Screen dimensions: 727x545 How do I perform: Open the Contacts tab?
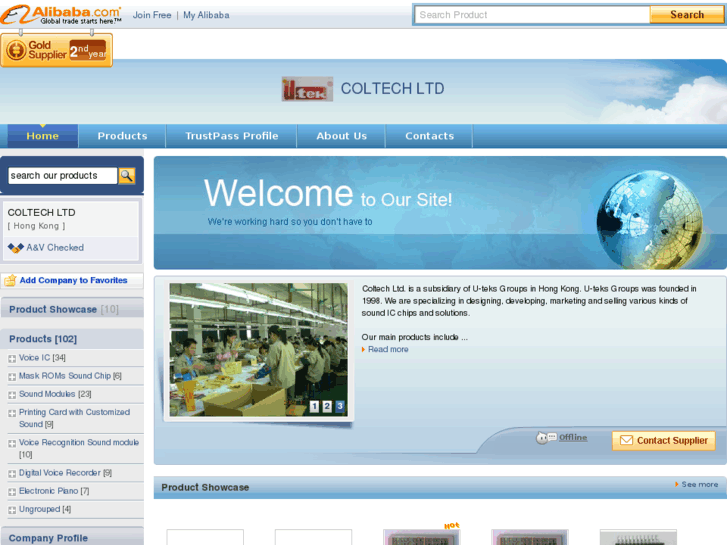(430, 136)
